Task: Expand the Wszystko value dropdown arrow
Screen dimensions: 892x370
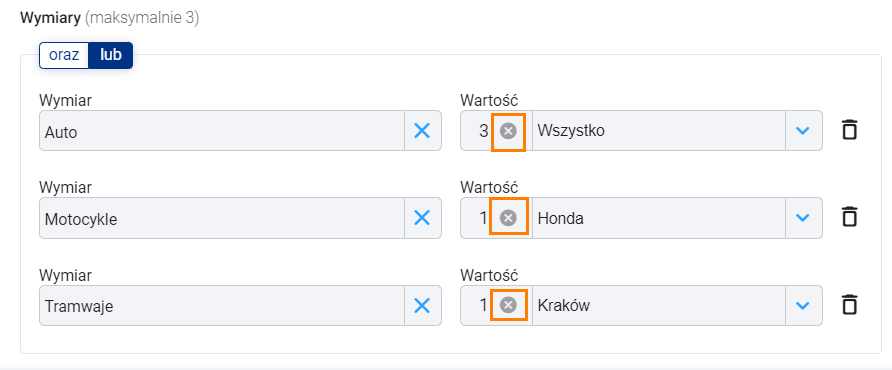Action: (803, 131)
